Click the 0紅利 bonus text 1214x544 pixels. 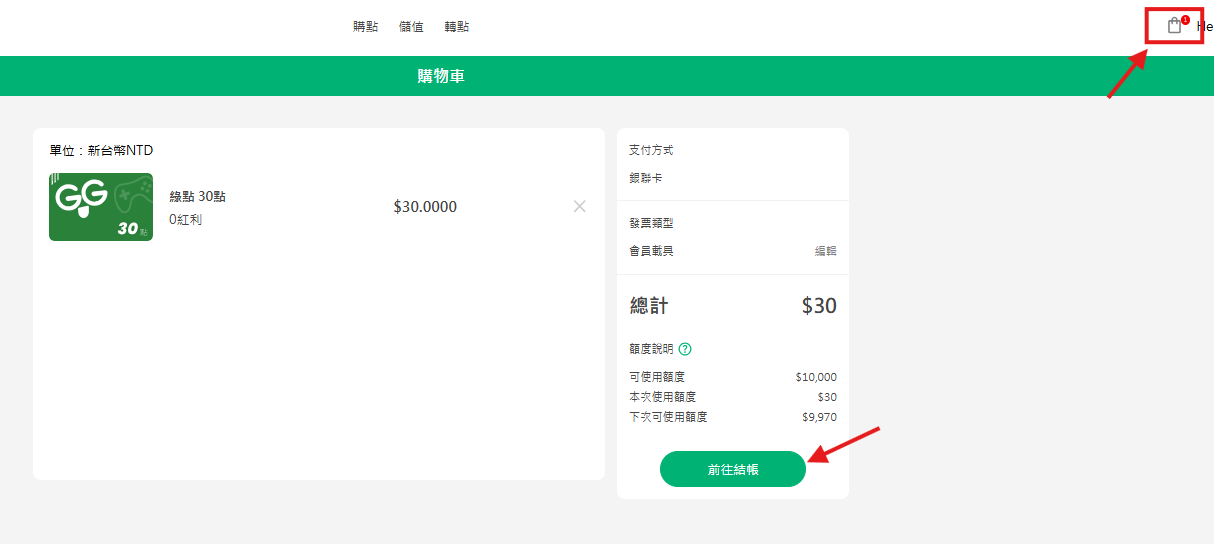pos(185,219)
